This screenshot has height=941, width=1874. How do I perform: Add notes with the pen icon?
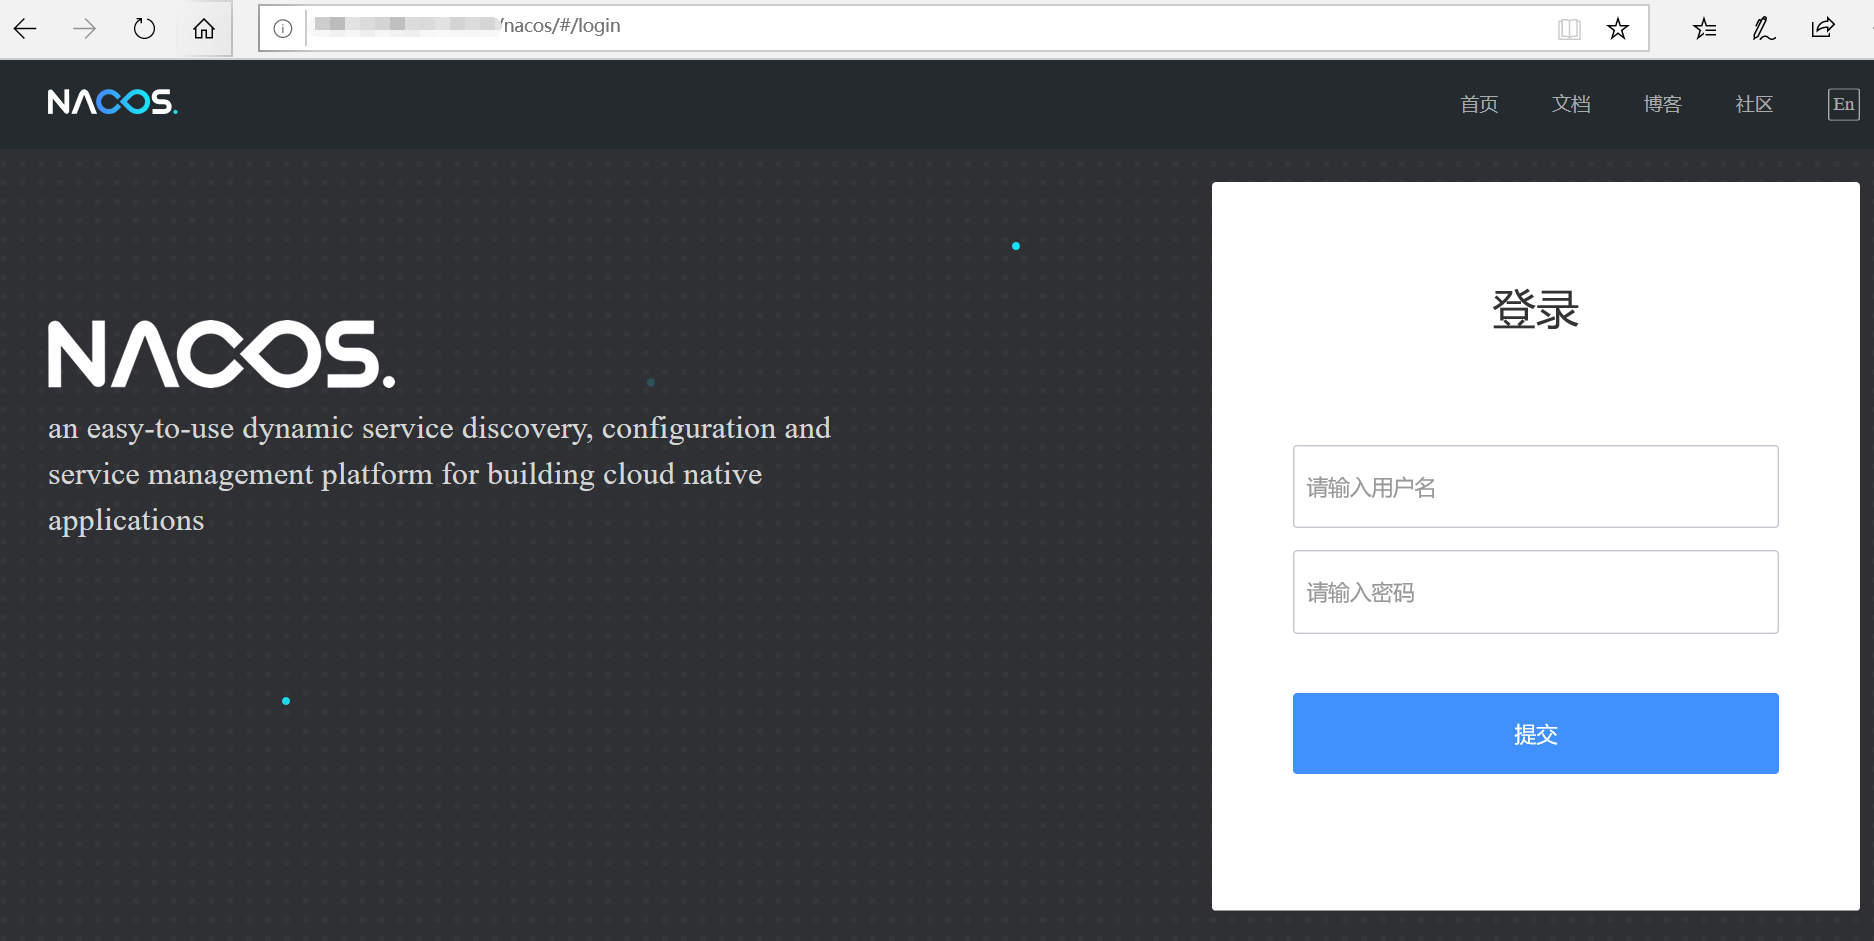tap(1764, 28)
